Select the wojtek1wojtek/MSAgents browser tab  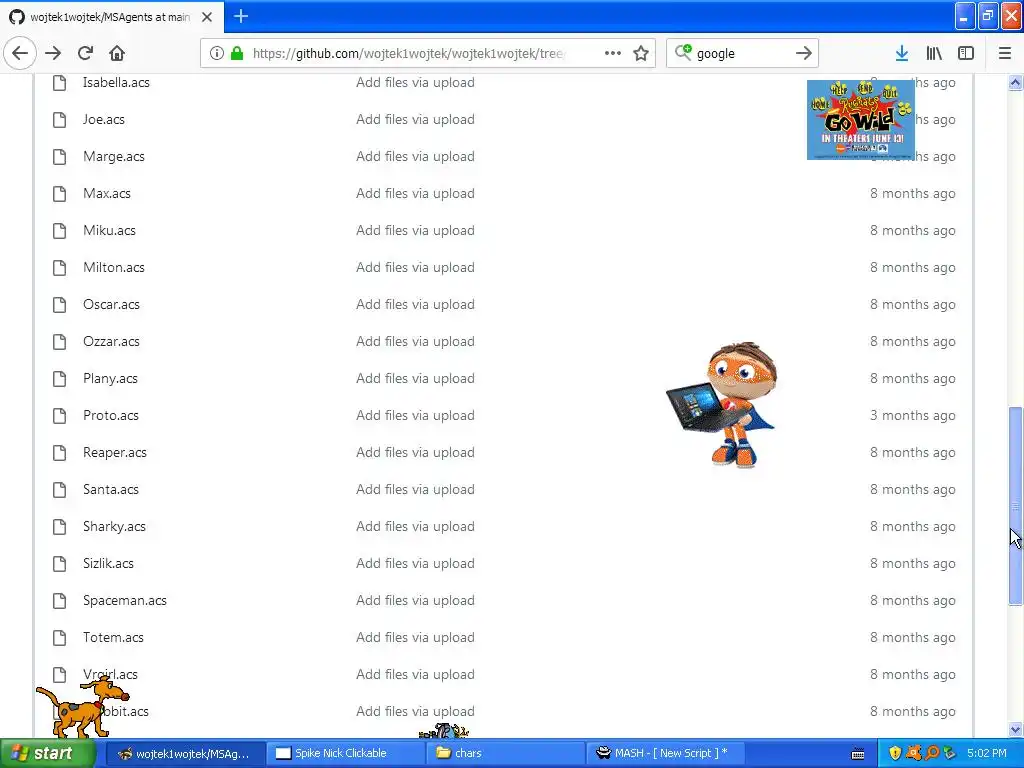click(112, 17)
